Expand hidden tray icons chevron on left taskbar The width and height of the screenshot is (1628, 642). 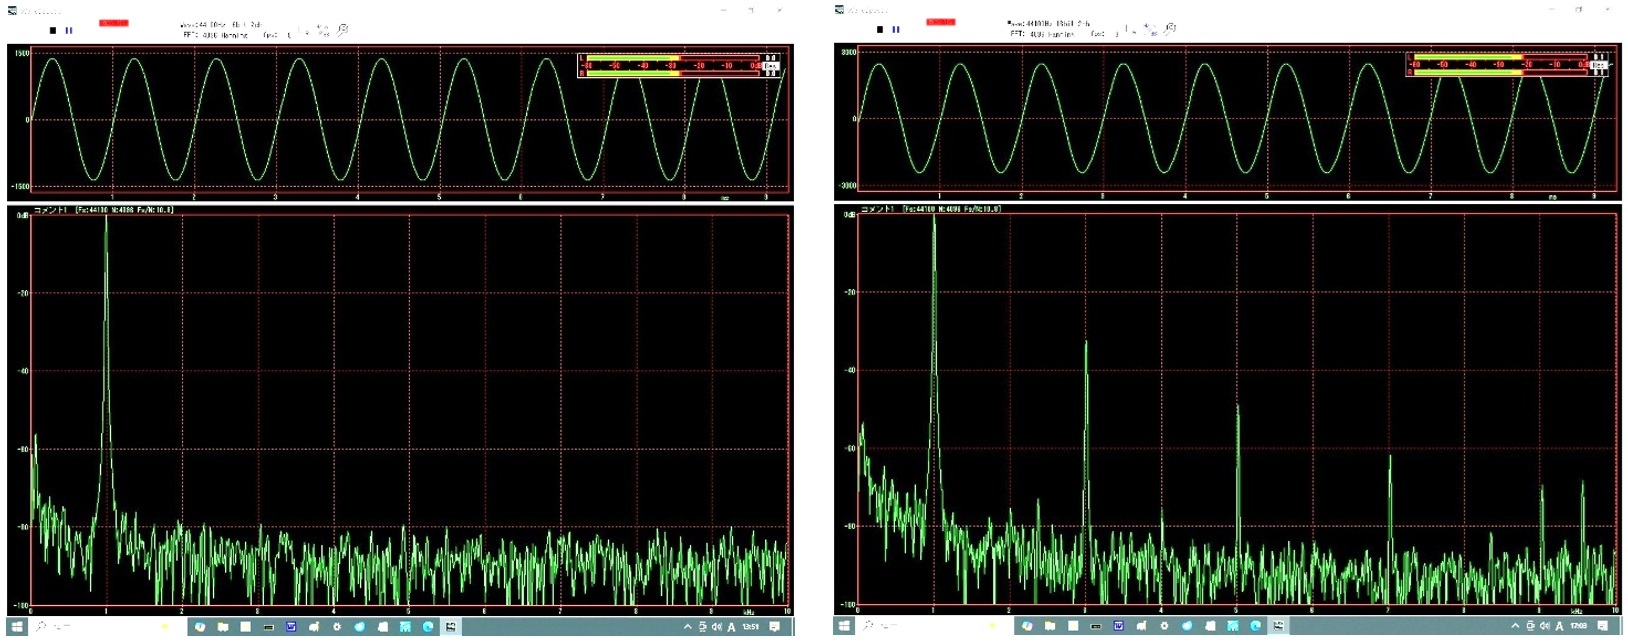688,627
